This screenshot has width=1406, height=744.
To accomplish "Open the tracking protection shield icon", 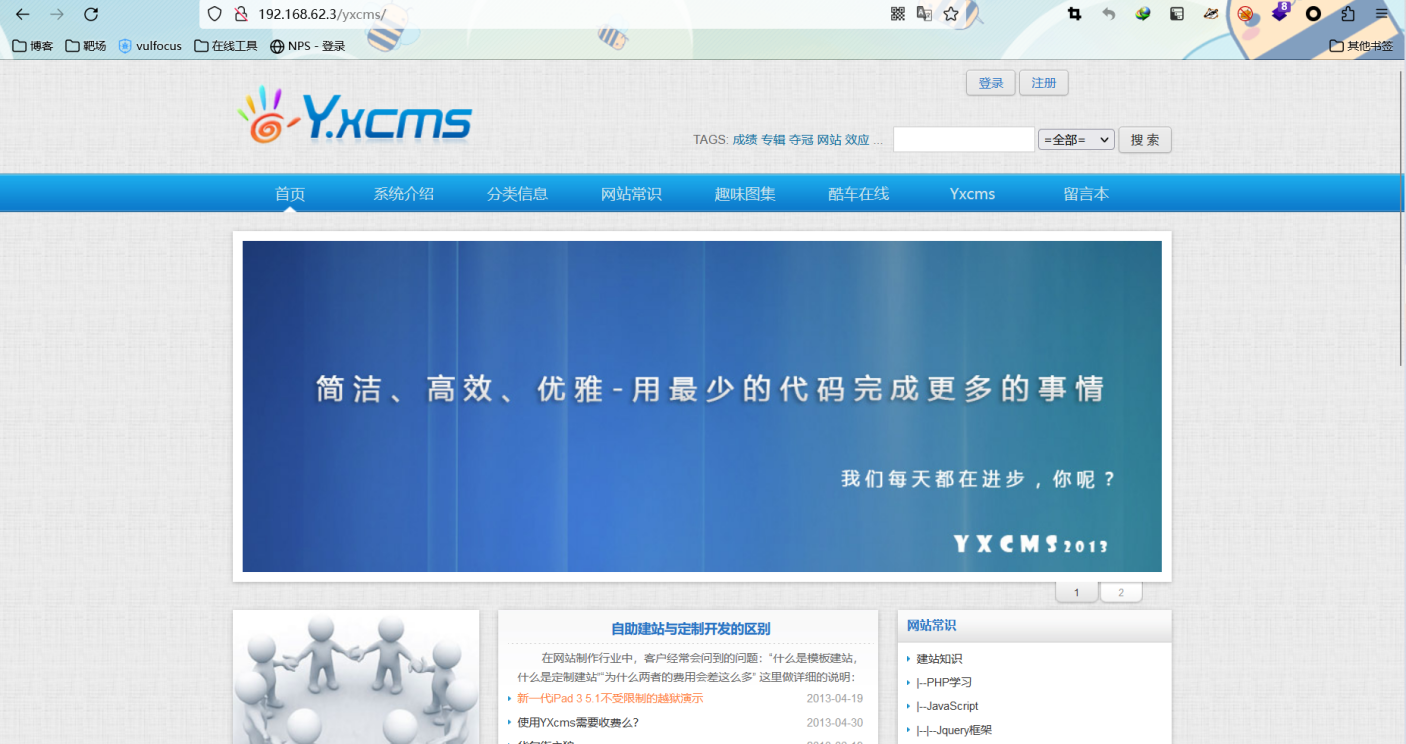I will (x=214, y=14).
